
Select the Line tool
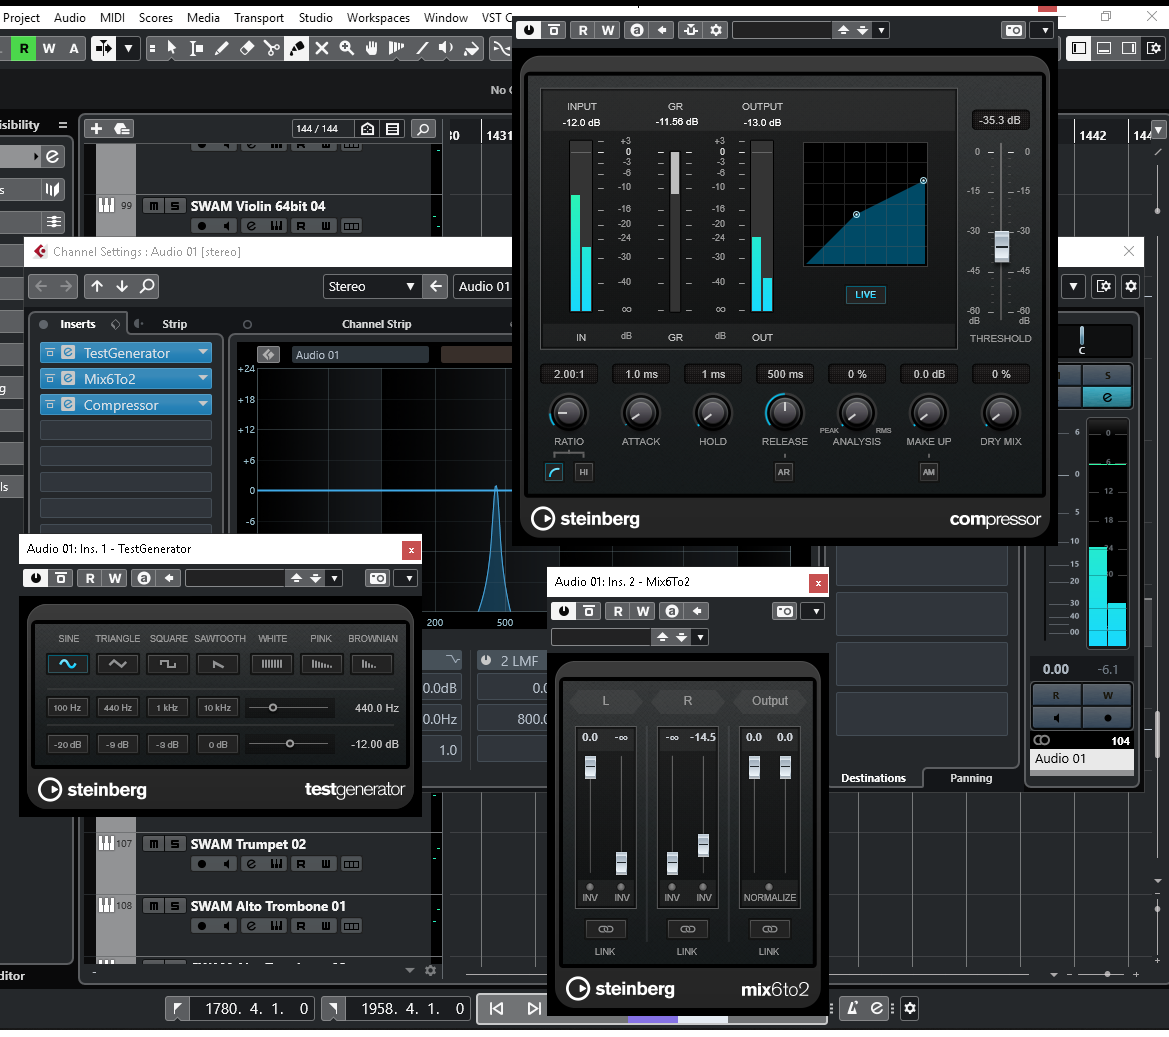click(x=422, y=48)
